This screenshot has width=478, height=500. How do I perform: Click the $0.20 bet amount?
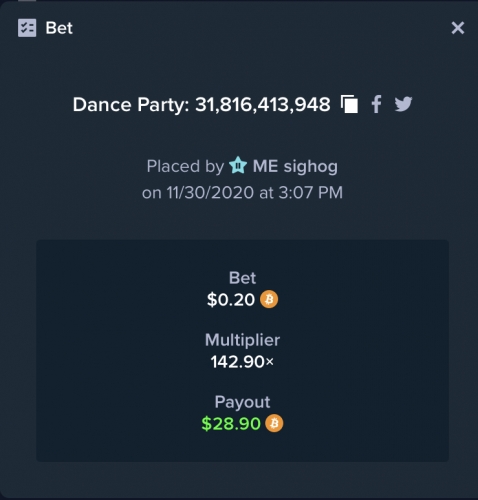tap(231, 299)
